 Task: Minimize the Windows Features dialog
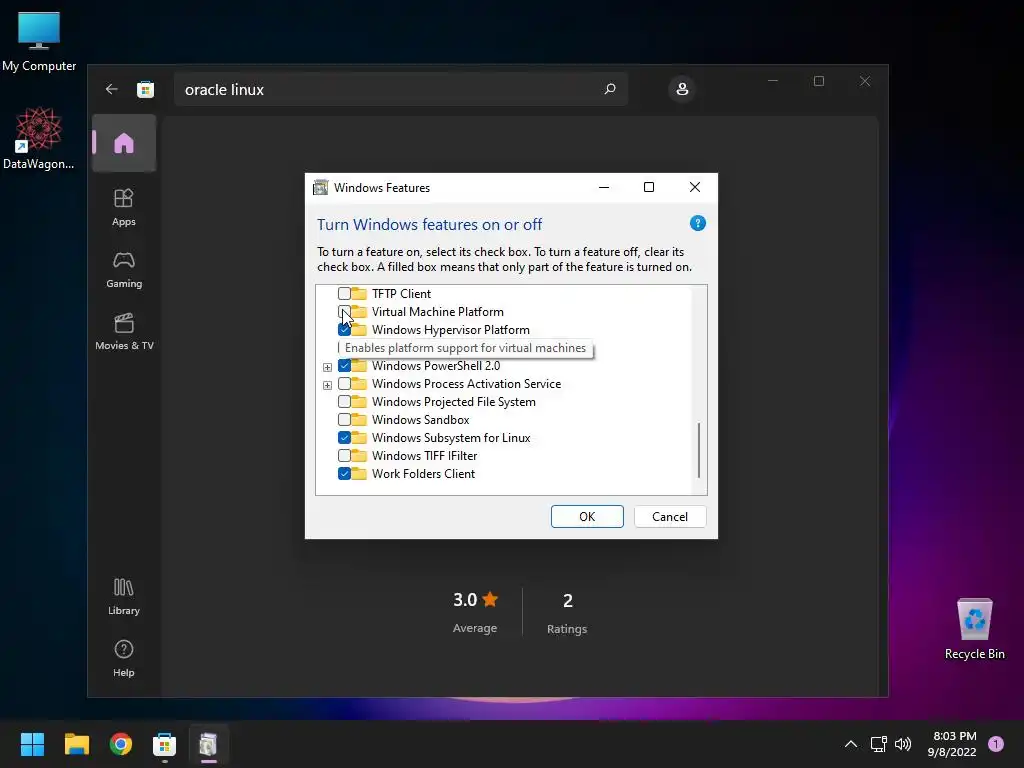click(603, 187)
